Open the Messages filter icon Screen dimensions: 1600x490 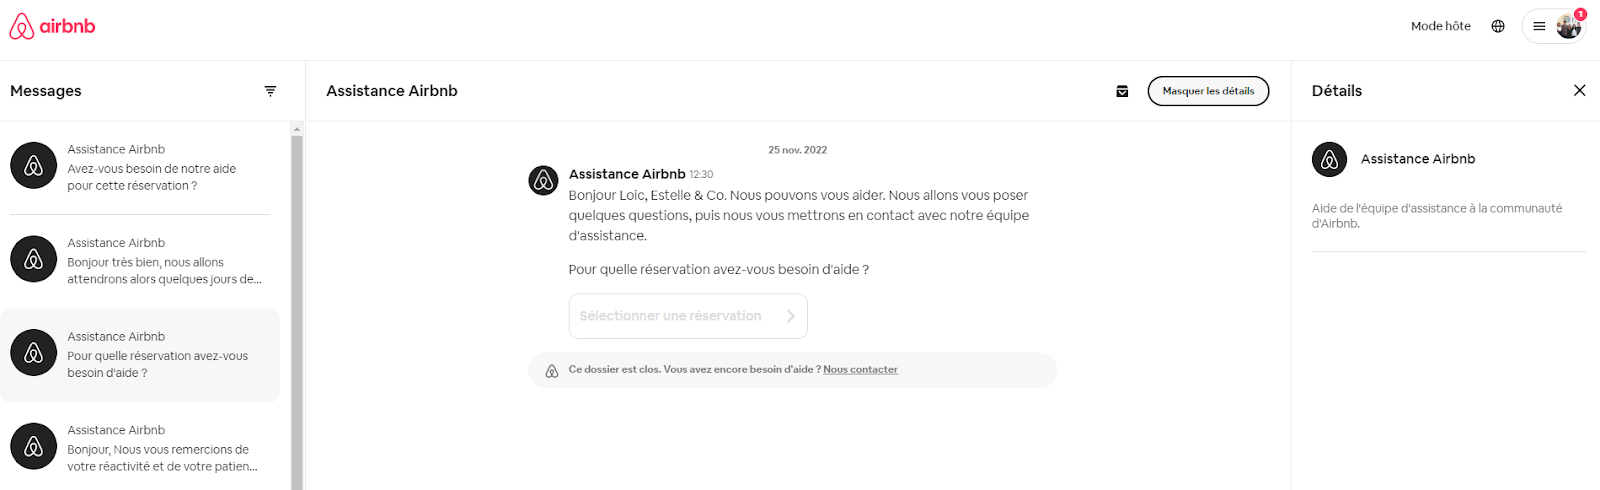point(270,91)
